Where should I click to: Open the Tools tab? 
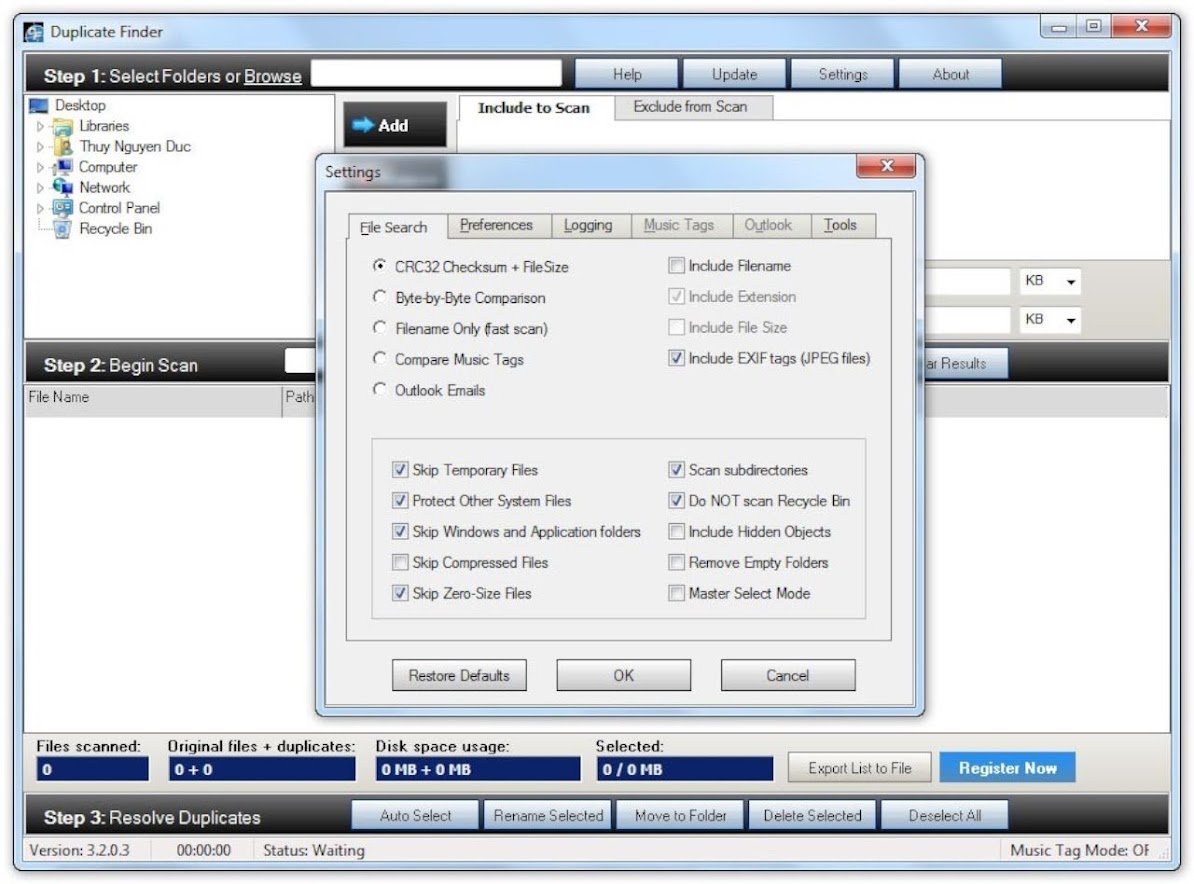tap(841, 225)
